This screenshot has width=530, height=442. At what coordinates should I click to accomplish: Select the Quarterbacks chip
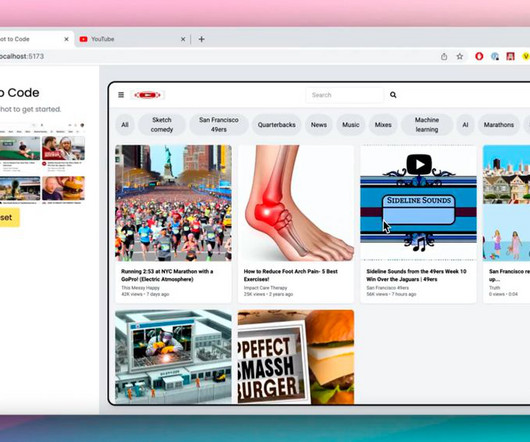click(276, 125)
